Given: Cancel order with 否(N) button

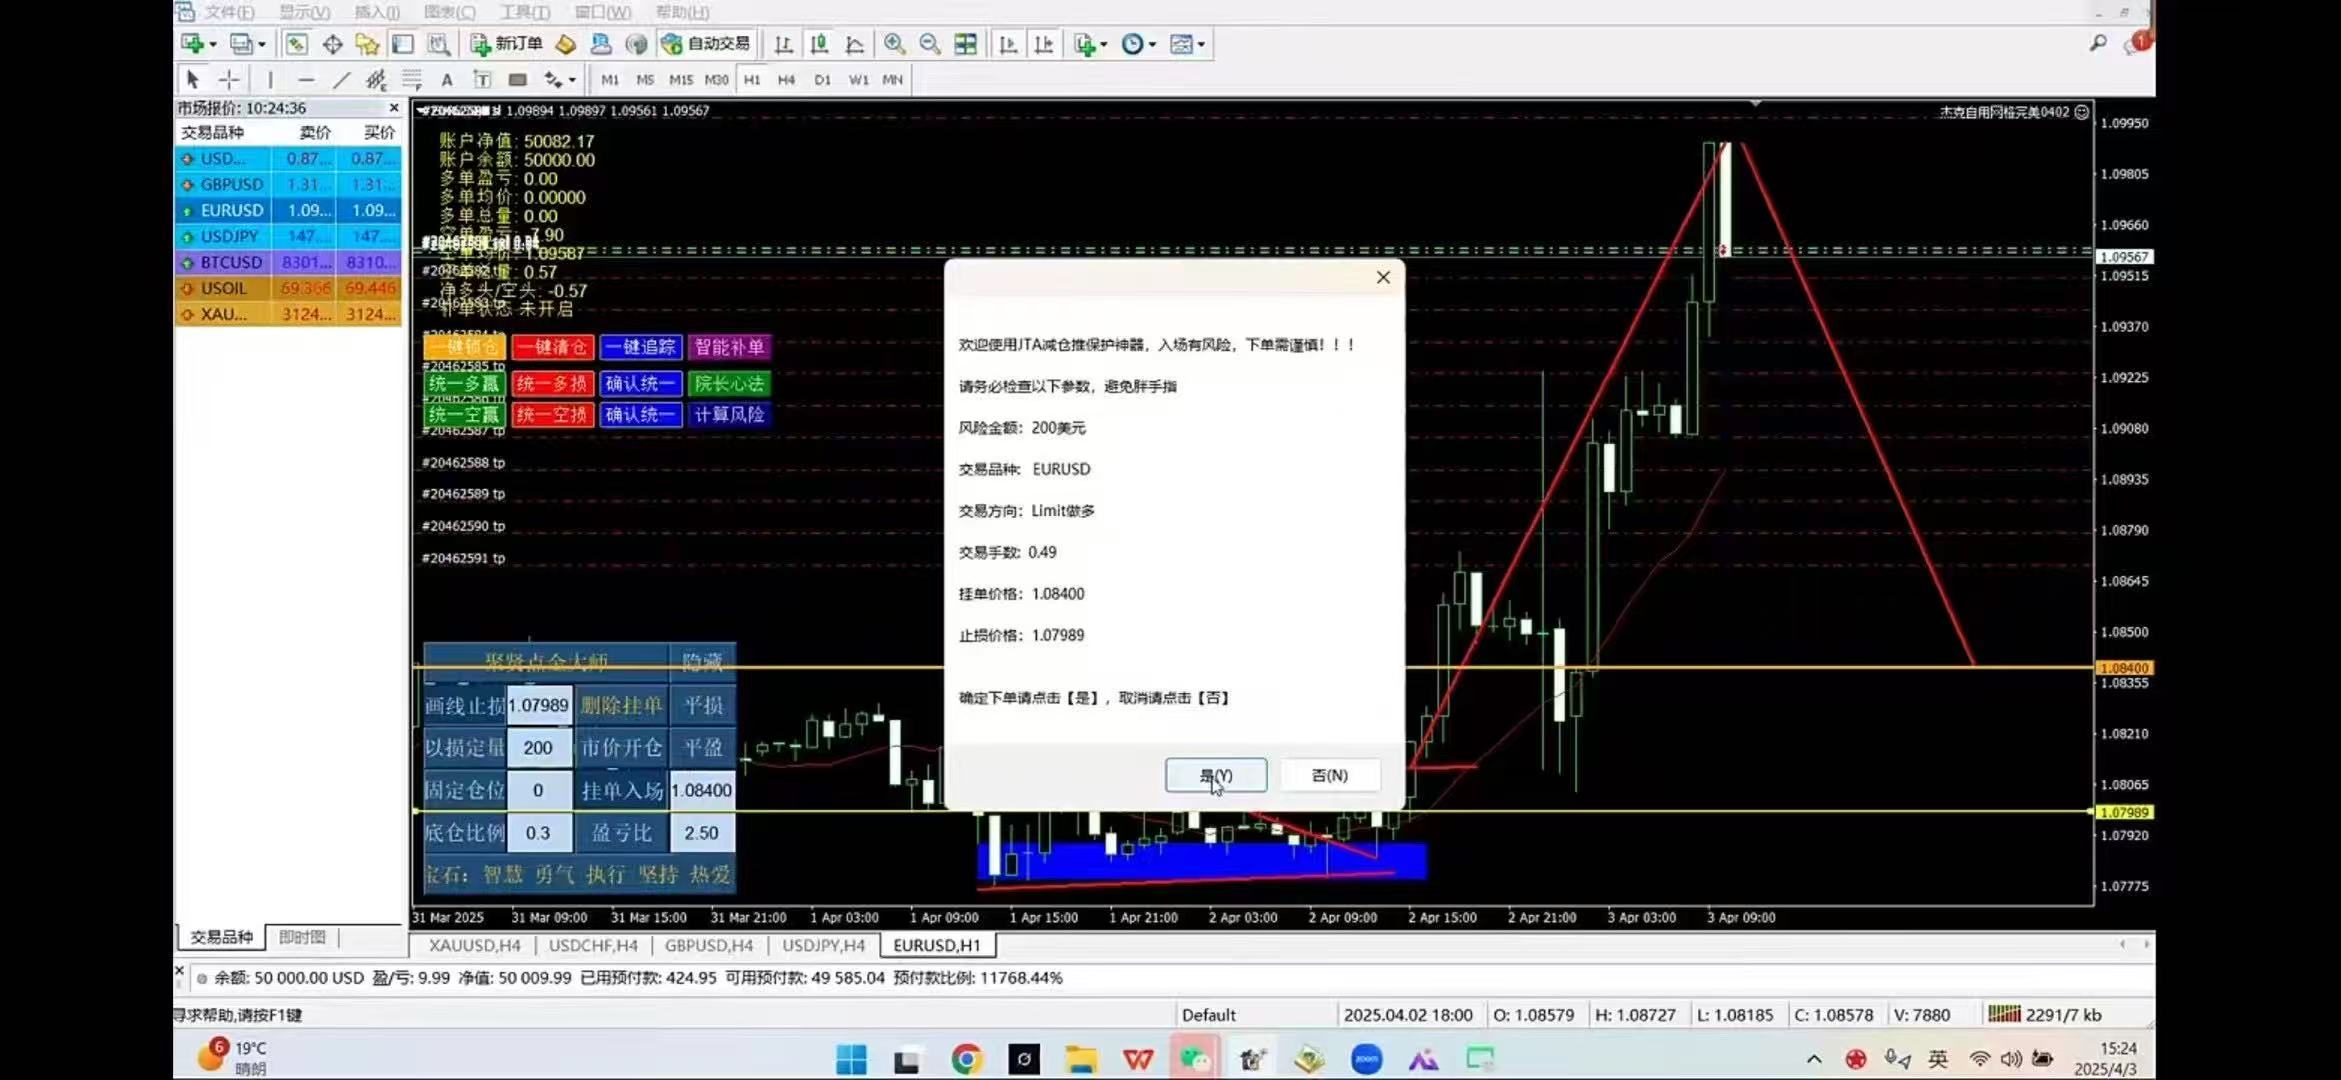Looking at the screenshot, I should click(x=1329, y=775).
